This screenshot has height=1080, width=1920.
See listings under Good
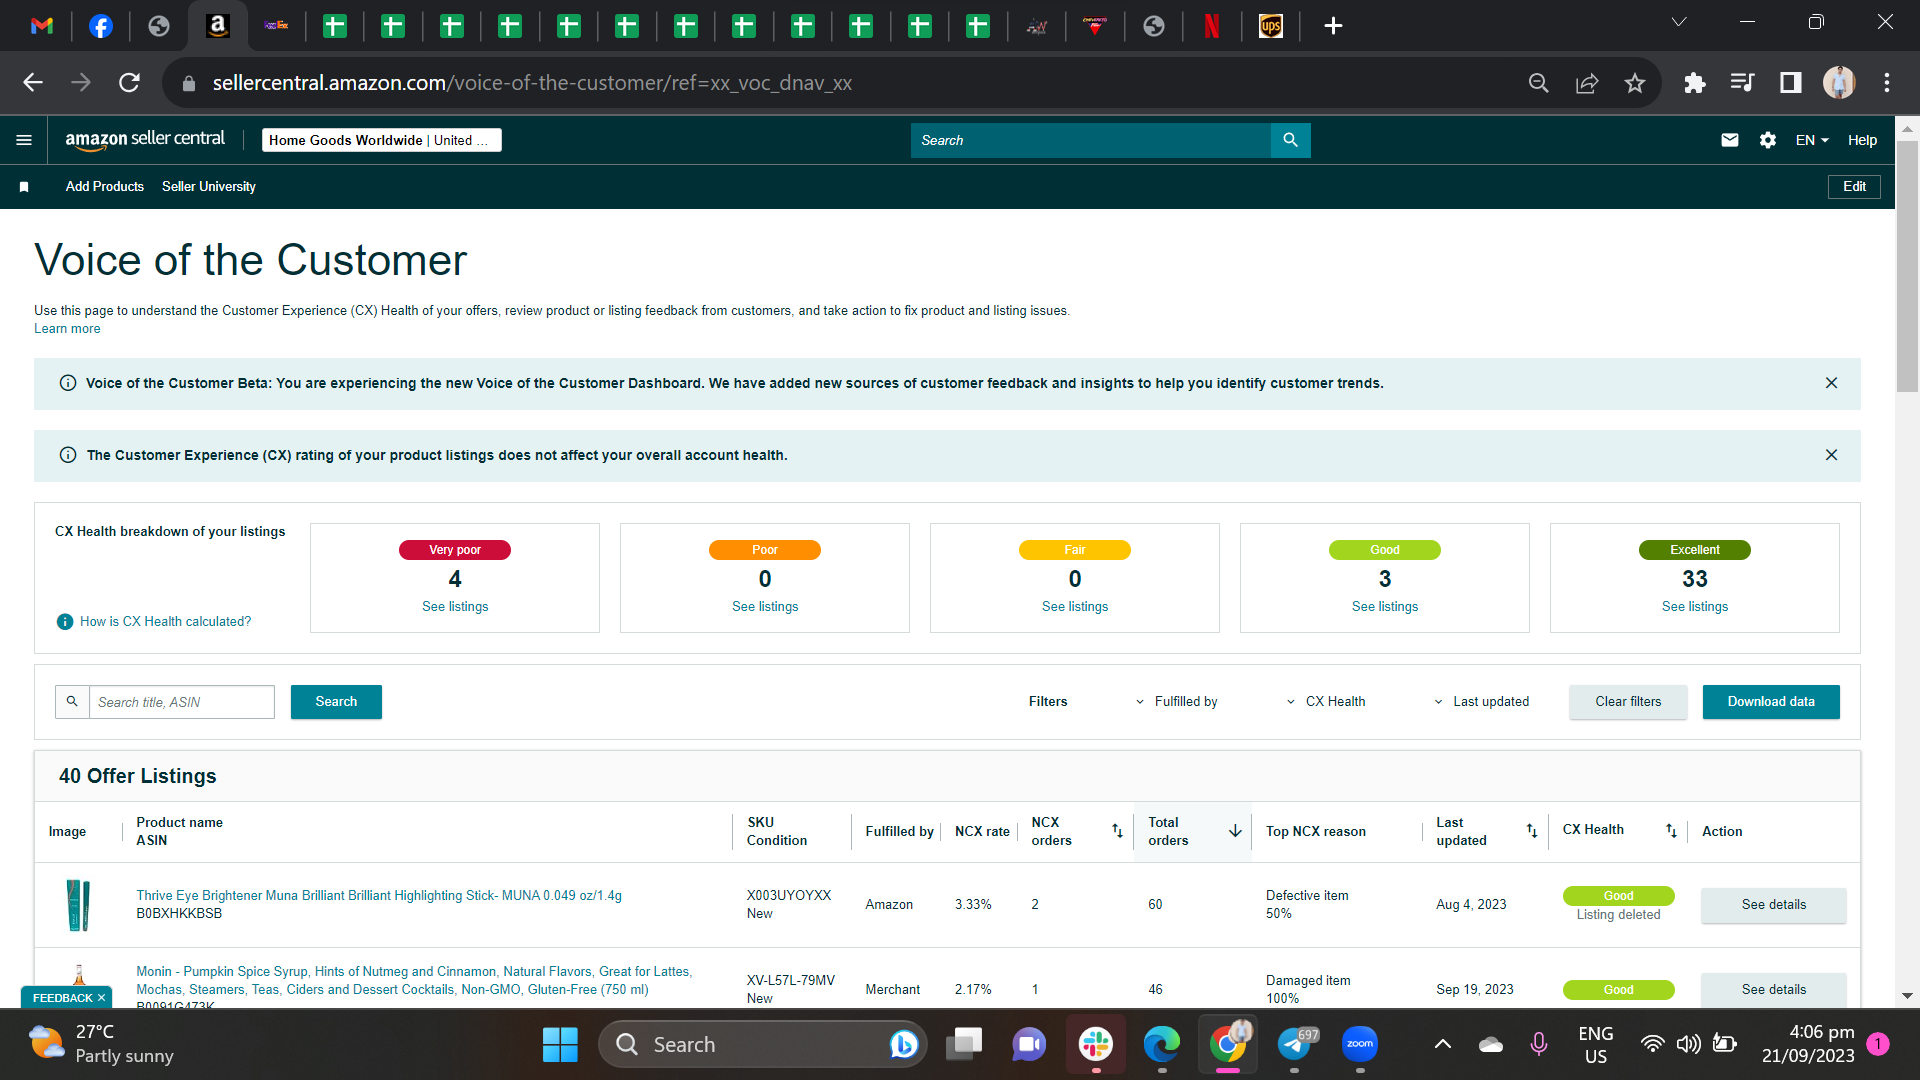[x=1385, y=607]
